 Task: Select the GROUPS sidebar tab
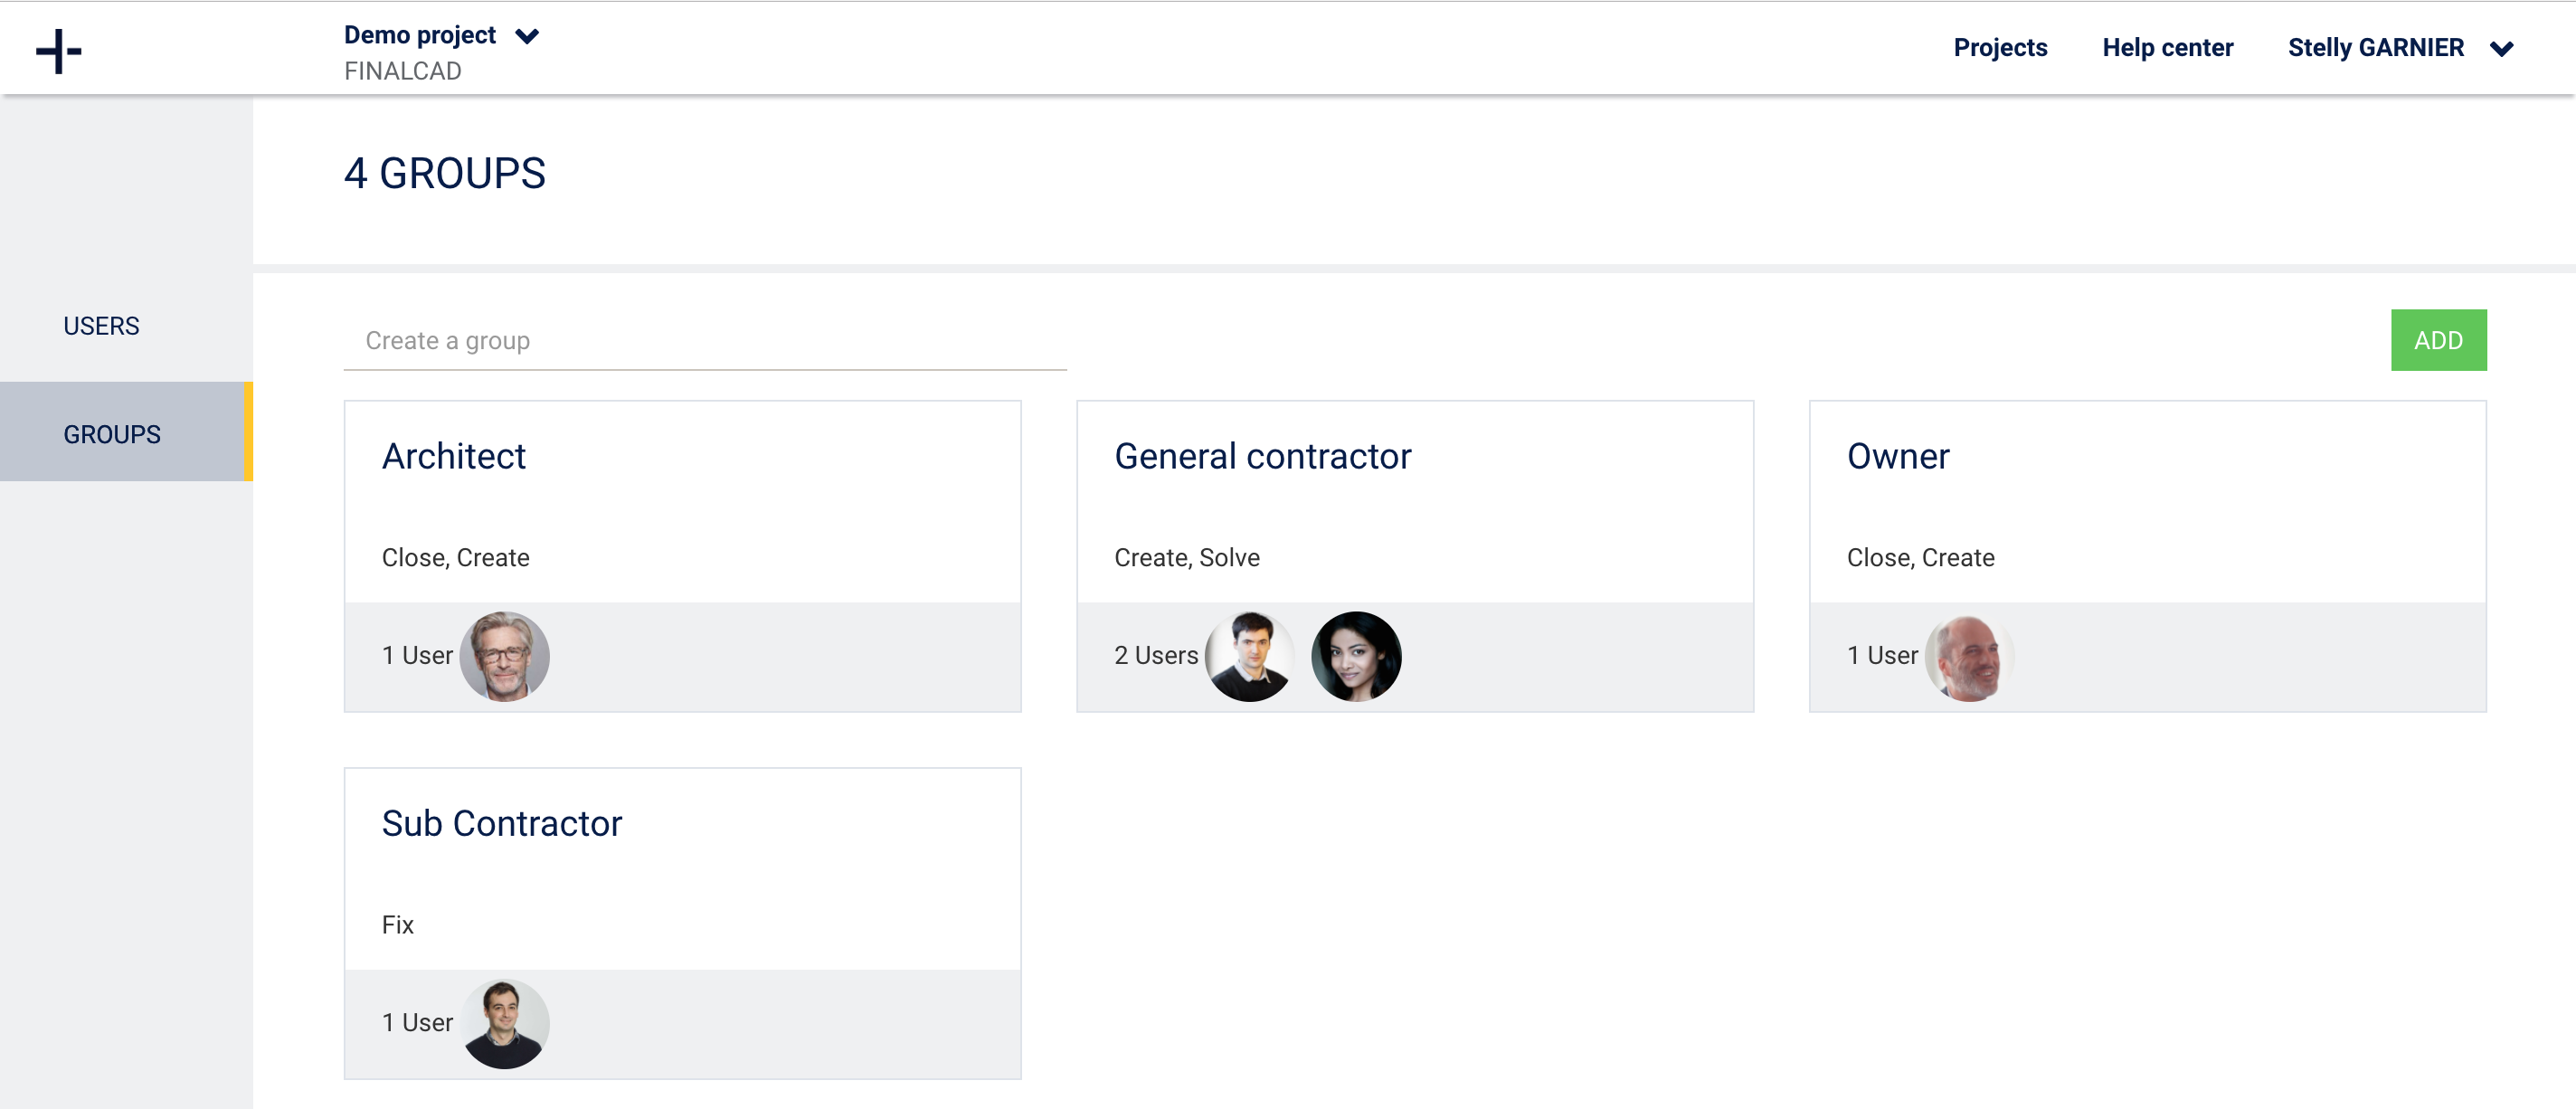(x=112, y=432)
